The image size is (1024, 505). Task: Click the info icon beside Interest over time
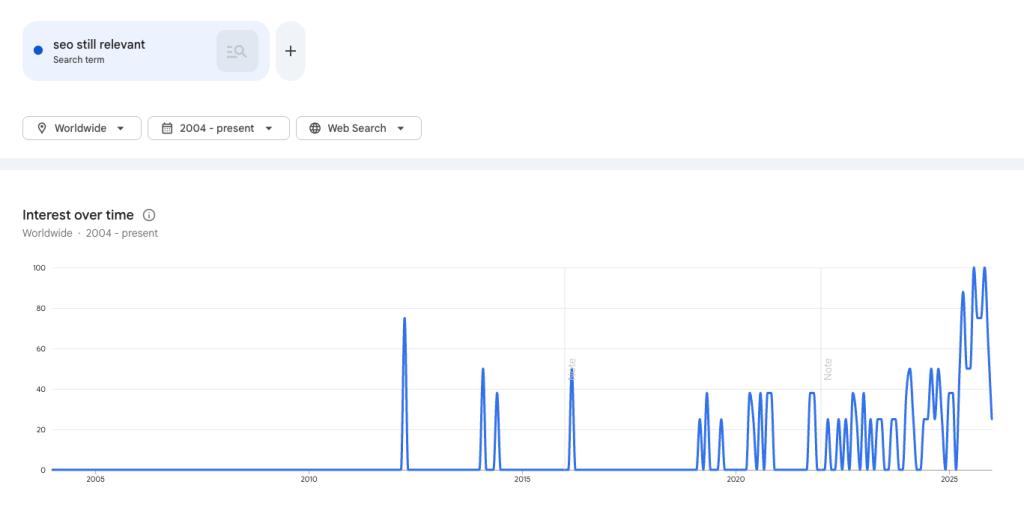point(149,215)
